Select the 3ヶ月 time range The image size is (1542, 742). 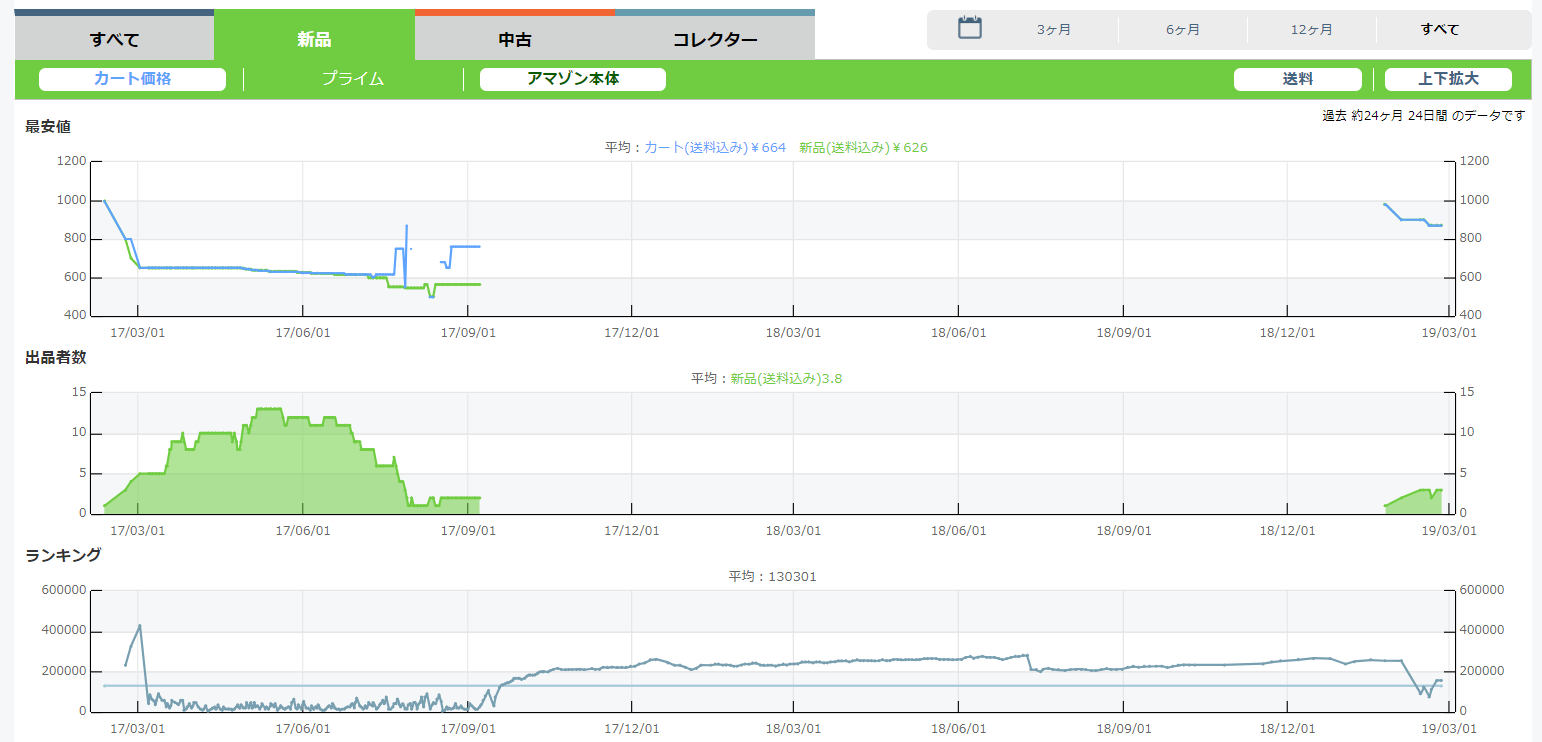click(x=1053, y=30)
